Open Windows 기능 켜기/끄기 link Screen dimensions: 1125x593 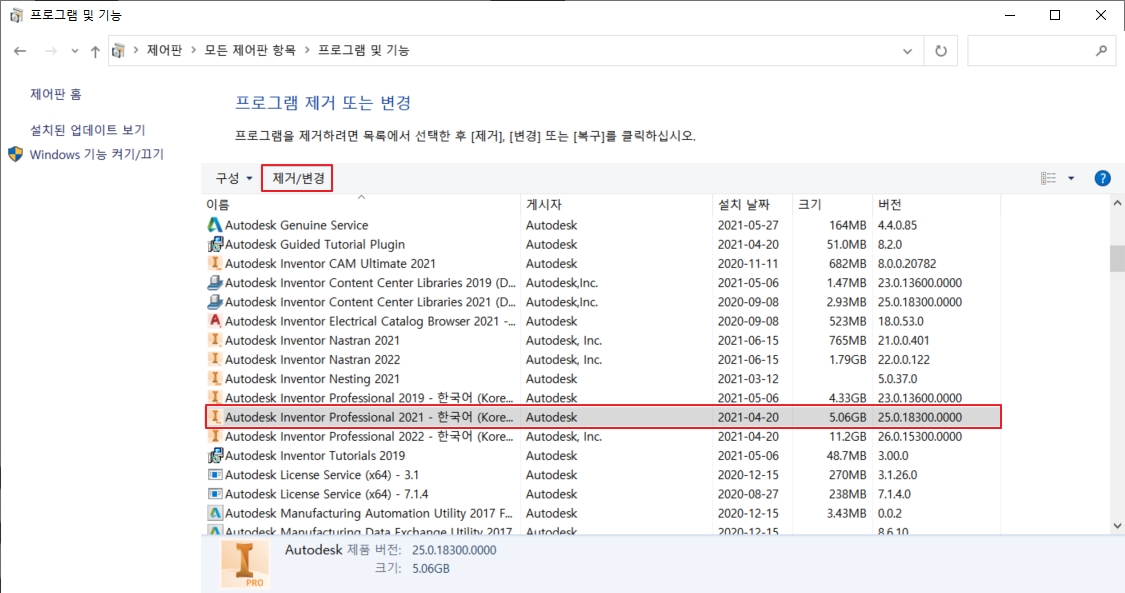click(97, 154)
